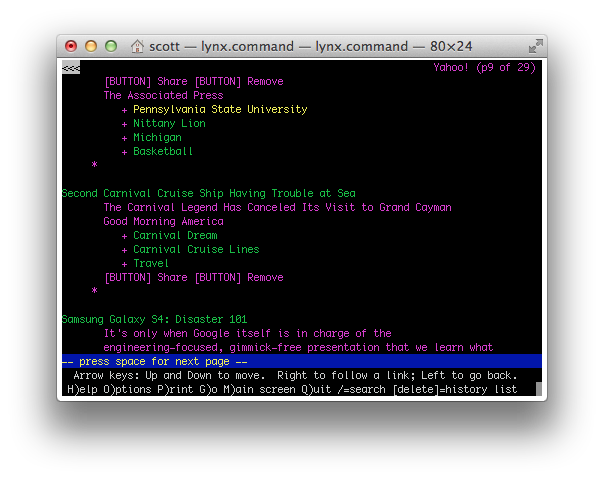Click O)ptions in the bottom command line

(127, 389)
